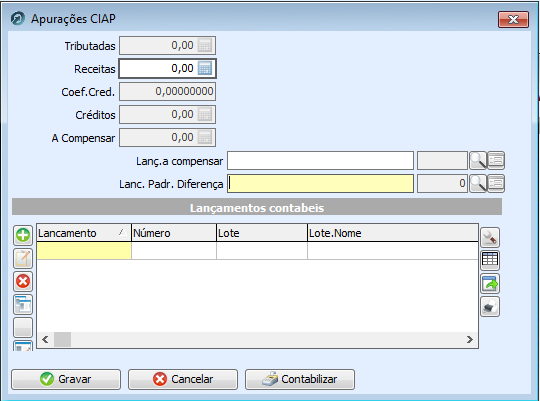
Task: Open the calculator in the Receitas field
Action: (x=205, y=68)
